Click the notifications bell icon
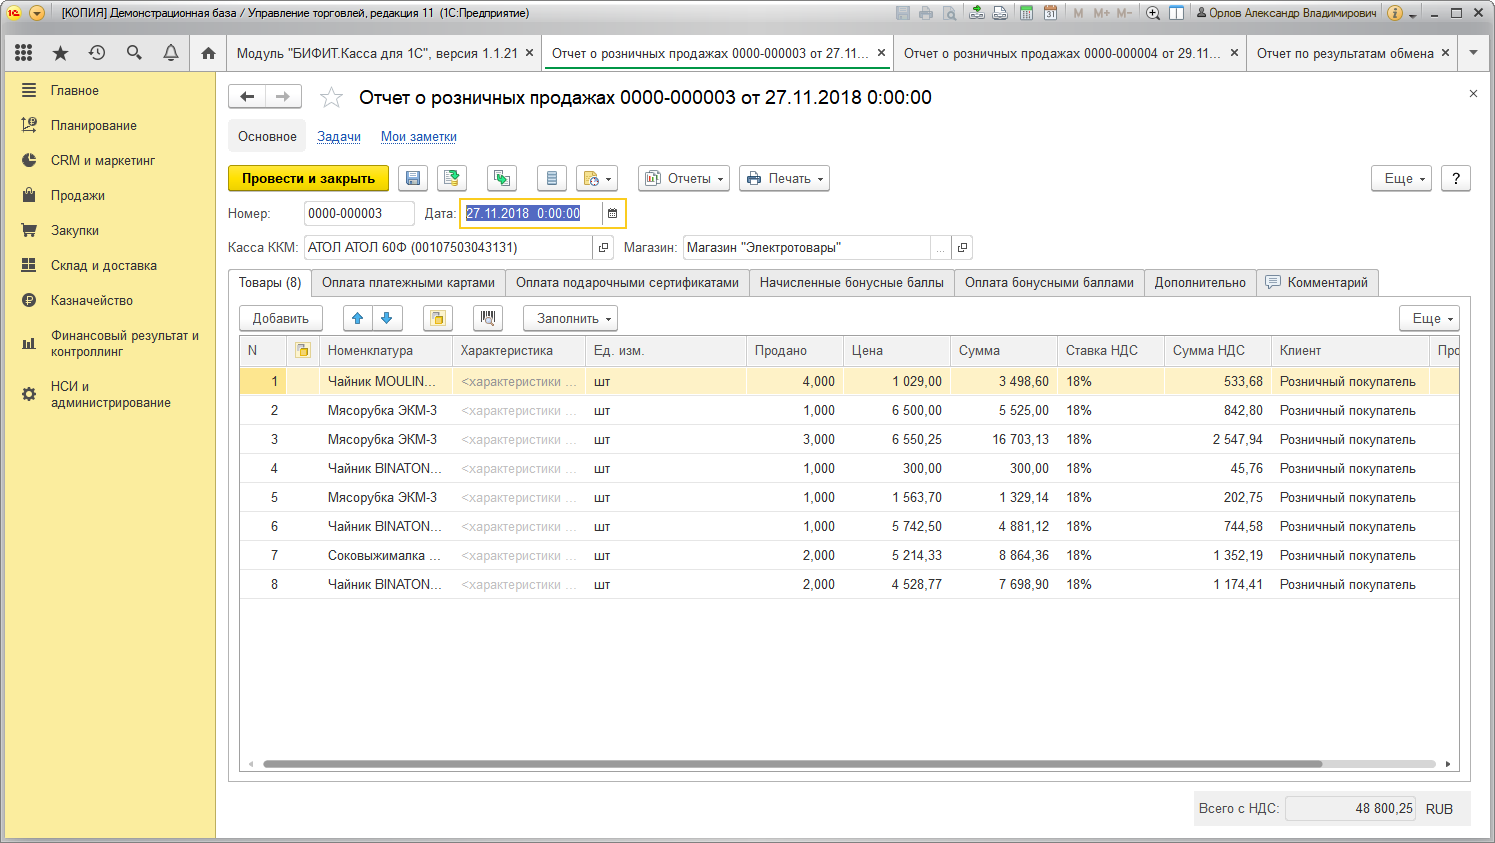 171,53
